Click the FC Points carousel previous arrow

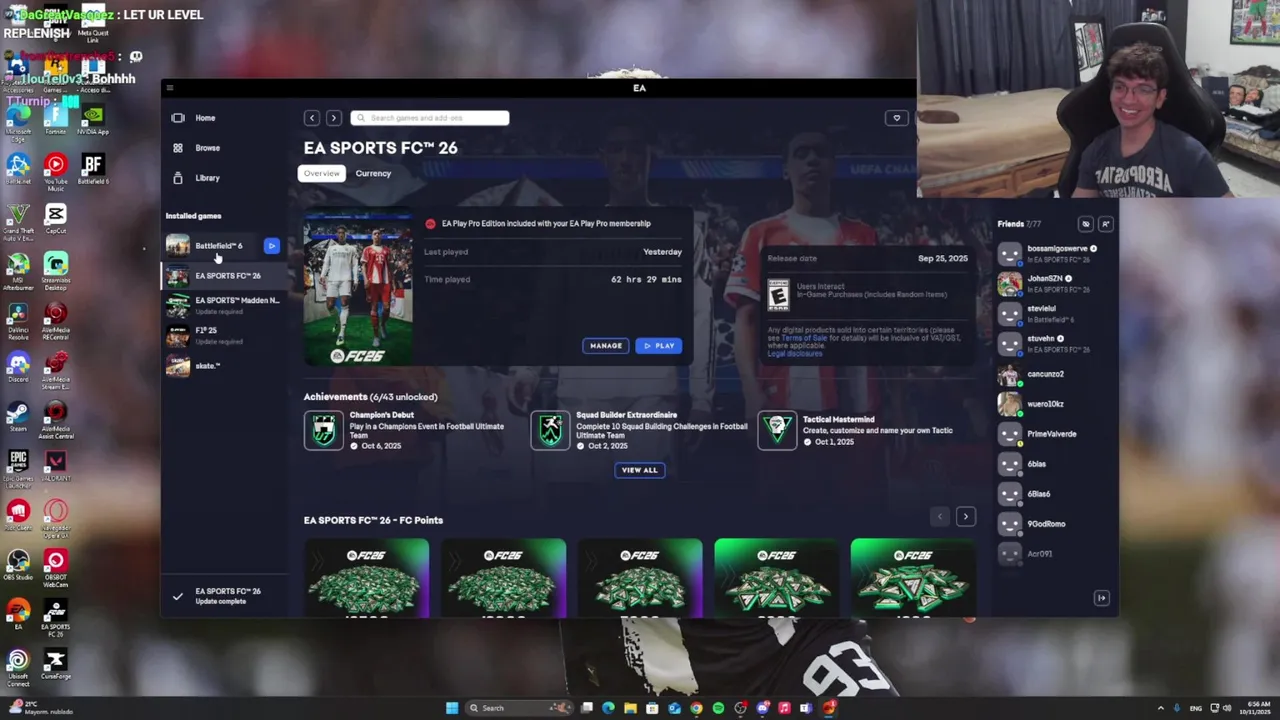click(x=939, y=517)
